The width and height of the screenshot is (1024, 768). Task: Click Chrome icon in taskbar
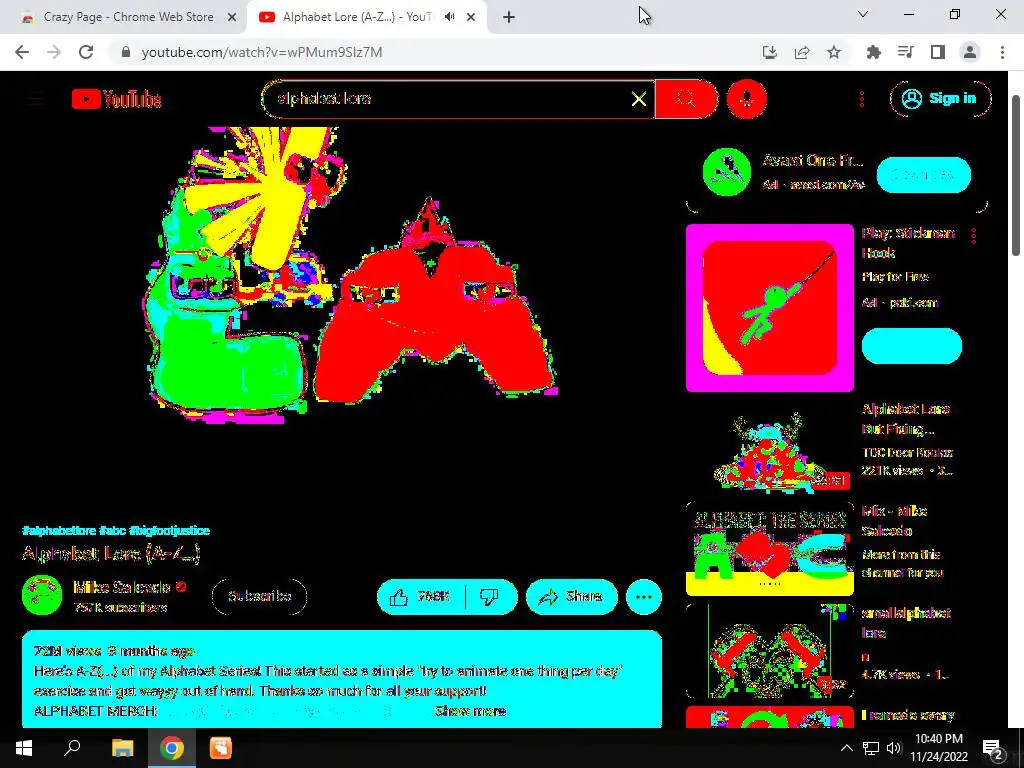pyautogui.click(x=172, y=748)
